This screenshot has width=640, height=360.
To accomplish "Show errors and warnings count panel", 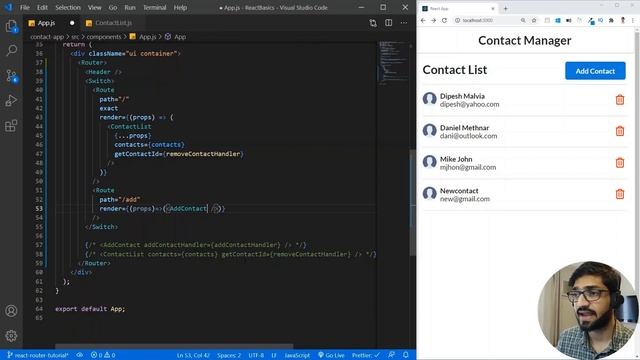I will pos(103,355).
